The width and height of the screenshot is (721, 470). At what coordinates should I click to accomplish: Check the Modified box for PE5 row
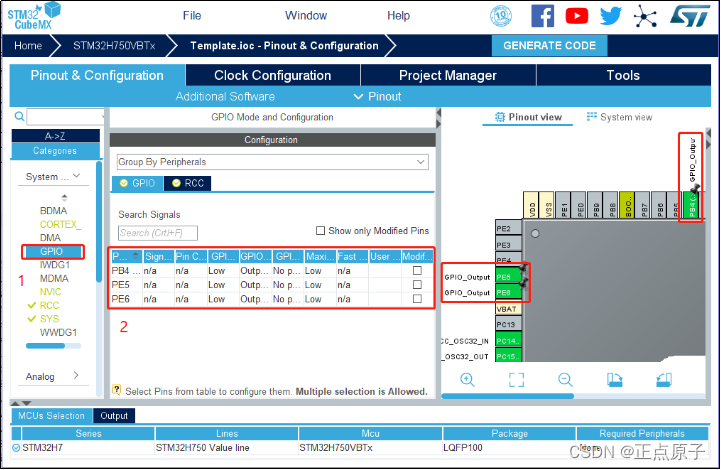(x=417, y=285)
